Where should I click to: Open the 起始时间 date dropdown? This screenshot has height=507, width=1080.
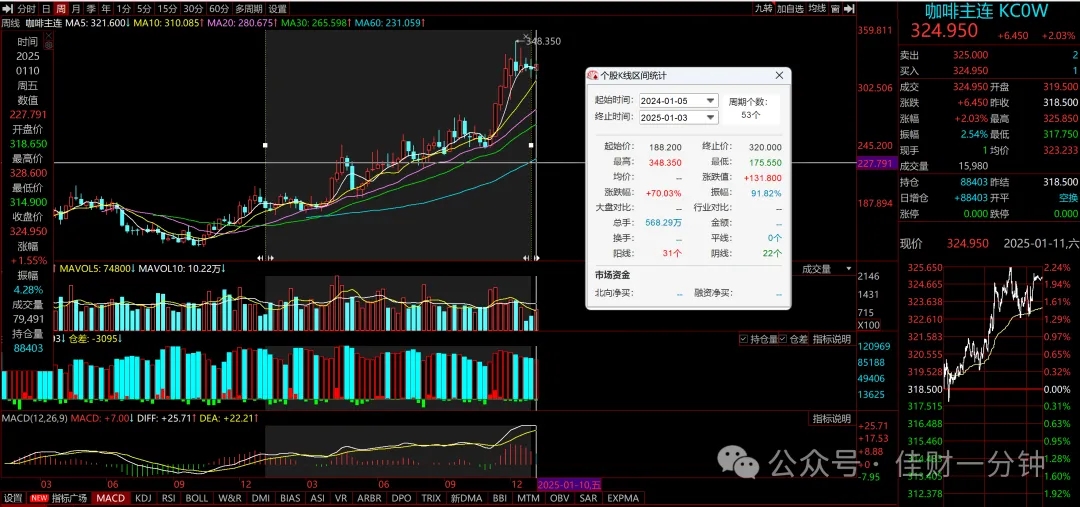[x=711, y=101]
